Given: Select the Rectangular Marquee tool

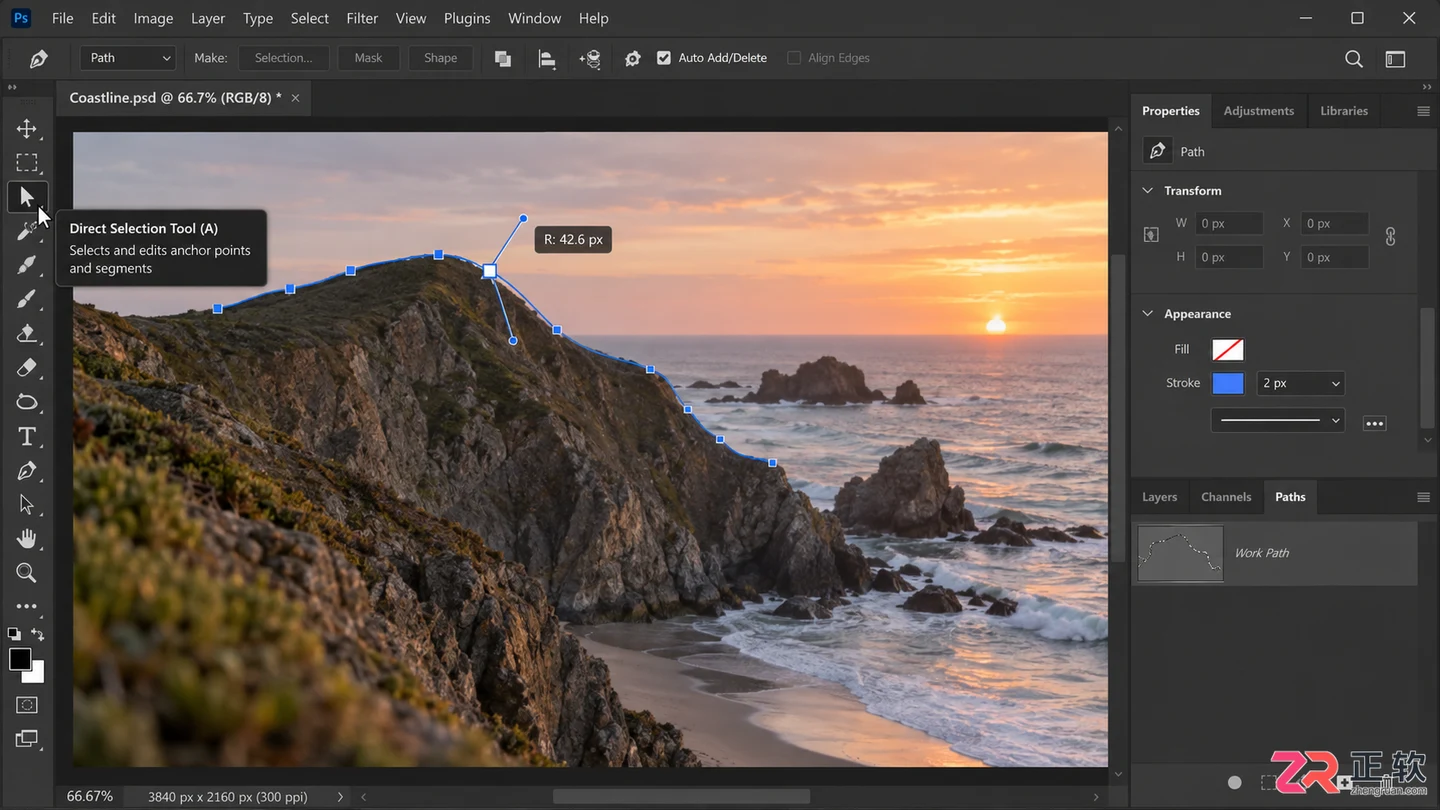Looking at the screenshot, I should pyautogui.click(x=27, y=162).
